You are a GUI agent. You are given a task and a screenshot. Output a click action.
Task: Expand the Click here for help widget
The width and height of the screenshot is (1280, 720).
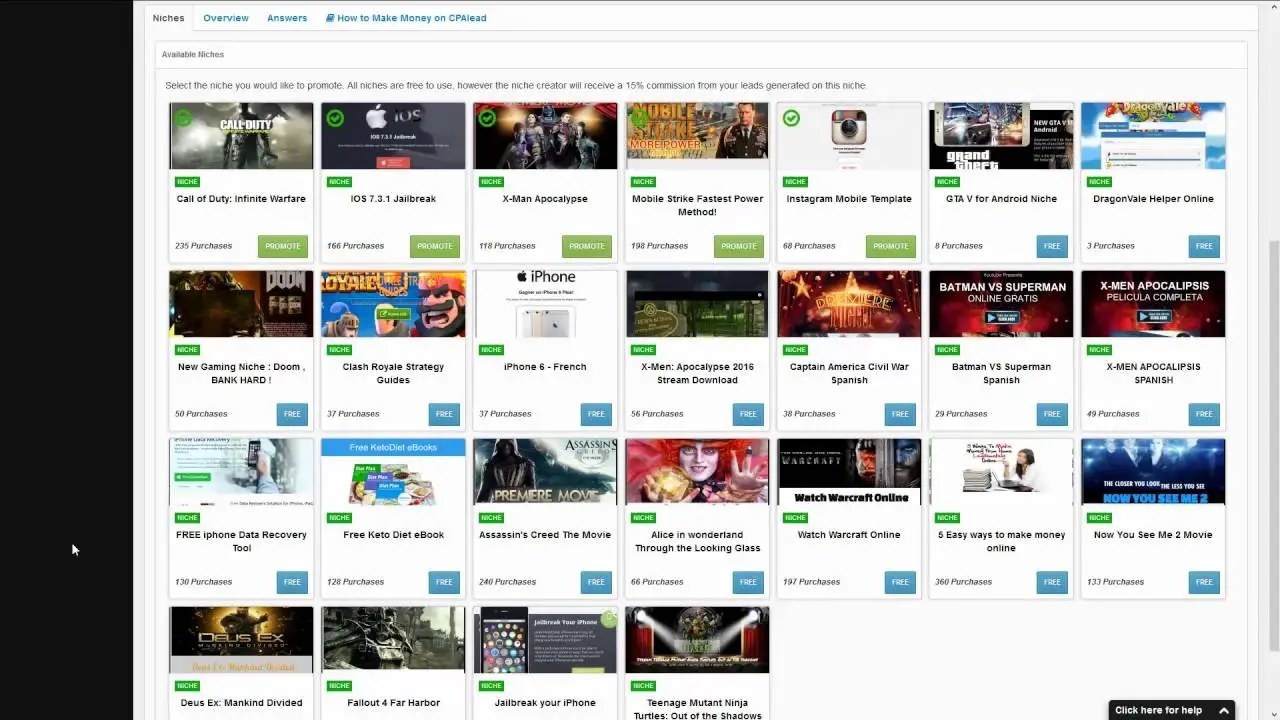tap(1172, 710)
